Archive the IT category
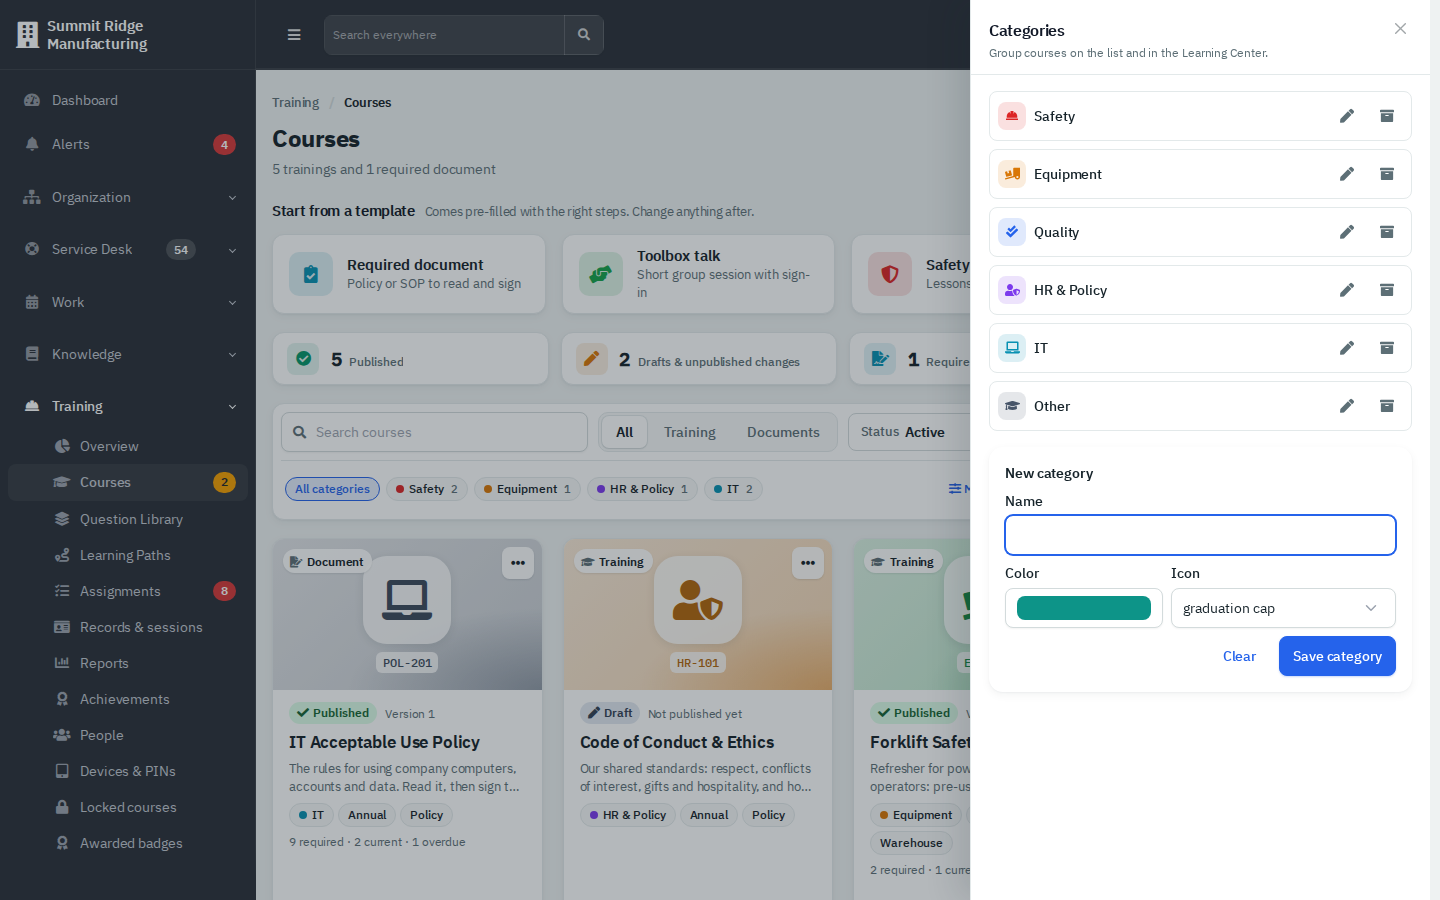Image resolution: width=1440 pixels, height=900 pixels. pos(1387,348)
